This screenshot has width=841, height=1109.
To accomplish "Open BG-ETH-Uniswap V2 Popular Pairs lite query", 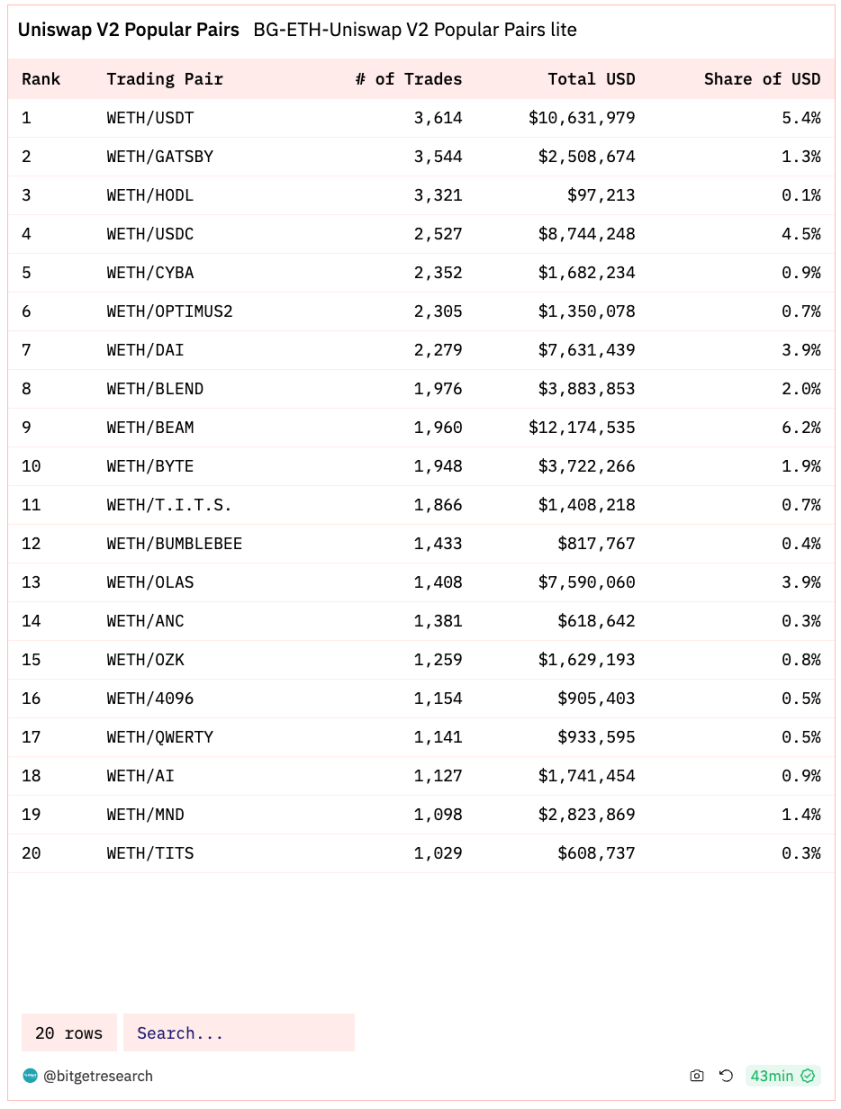I will pyautogui.click(x=415, y=30).
